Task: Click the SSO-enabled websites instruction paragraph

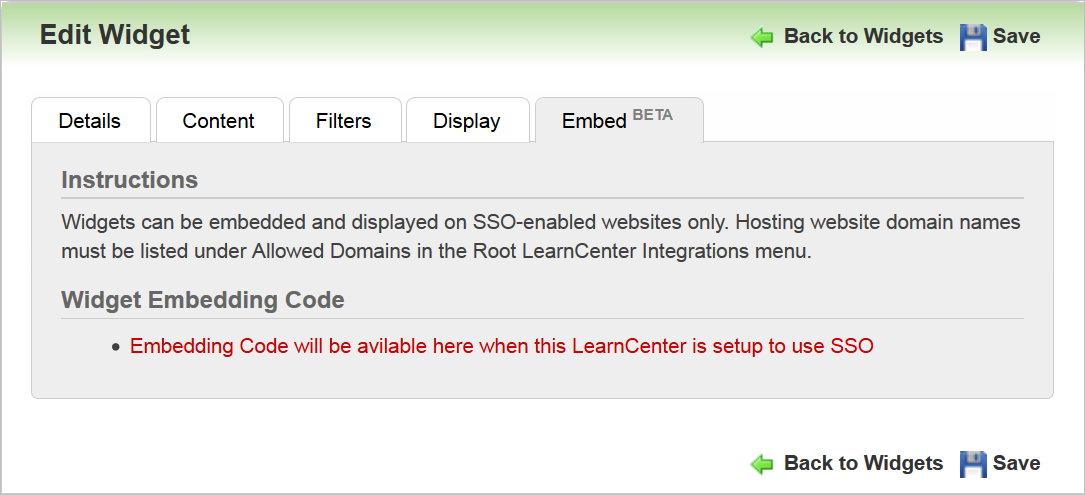Action: pos(540,236)
